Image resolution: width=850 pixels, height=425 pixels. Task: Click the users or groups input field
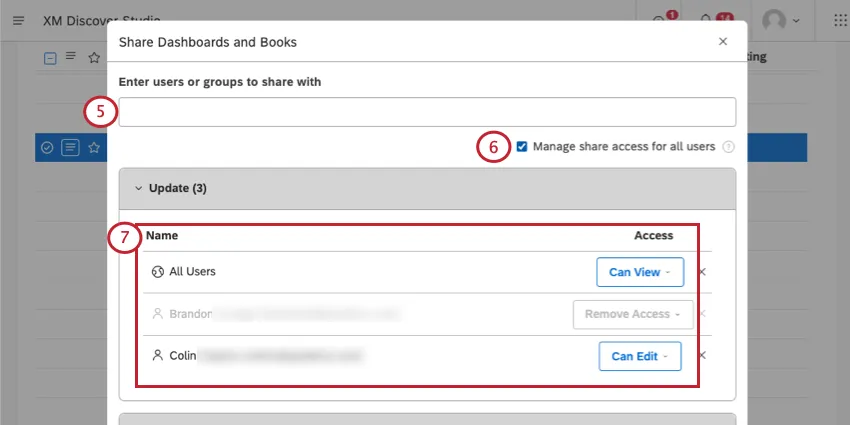[x=427, y=112]
